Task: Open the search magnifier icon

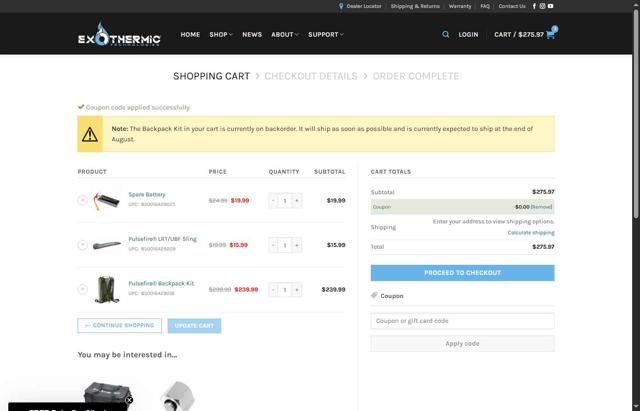Action: click(445, 35)
